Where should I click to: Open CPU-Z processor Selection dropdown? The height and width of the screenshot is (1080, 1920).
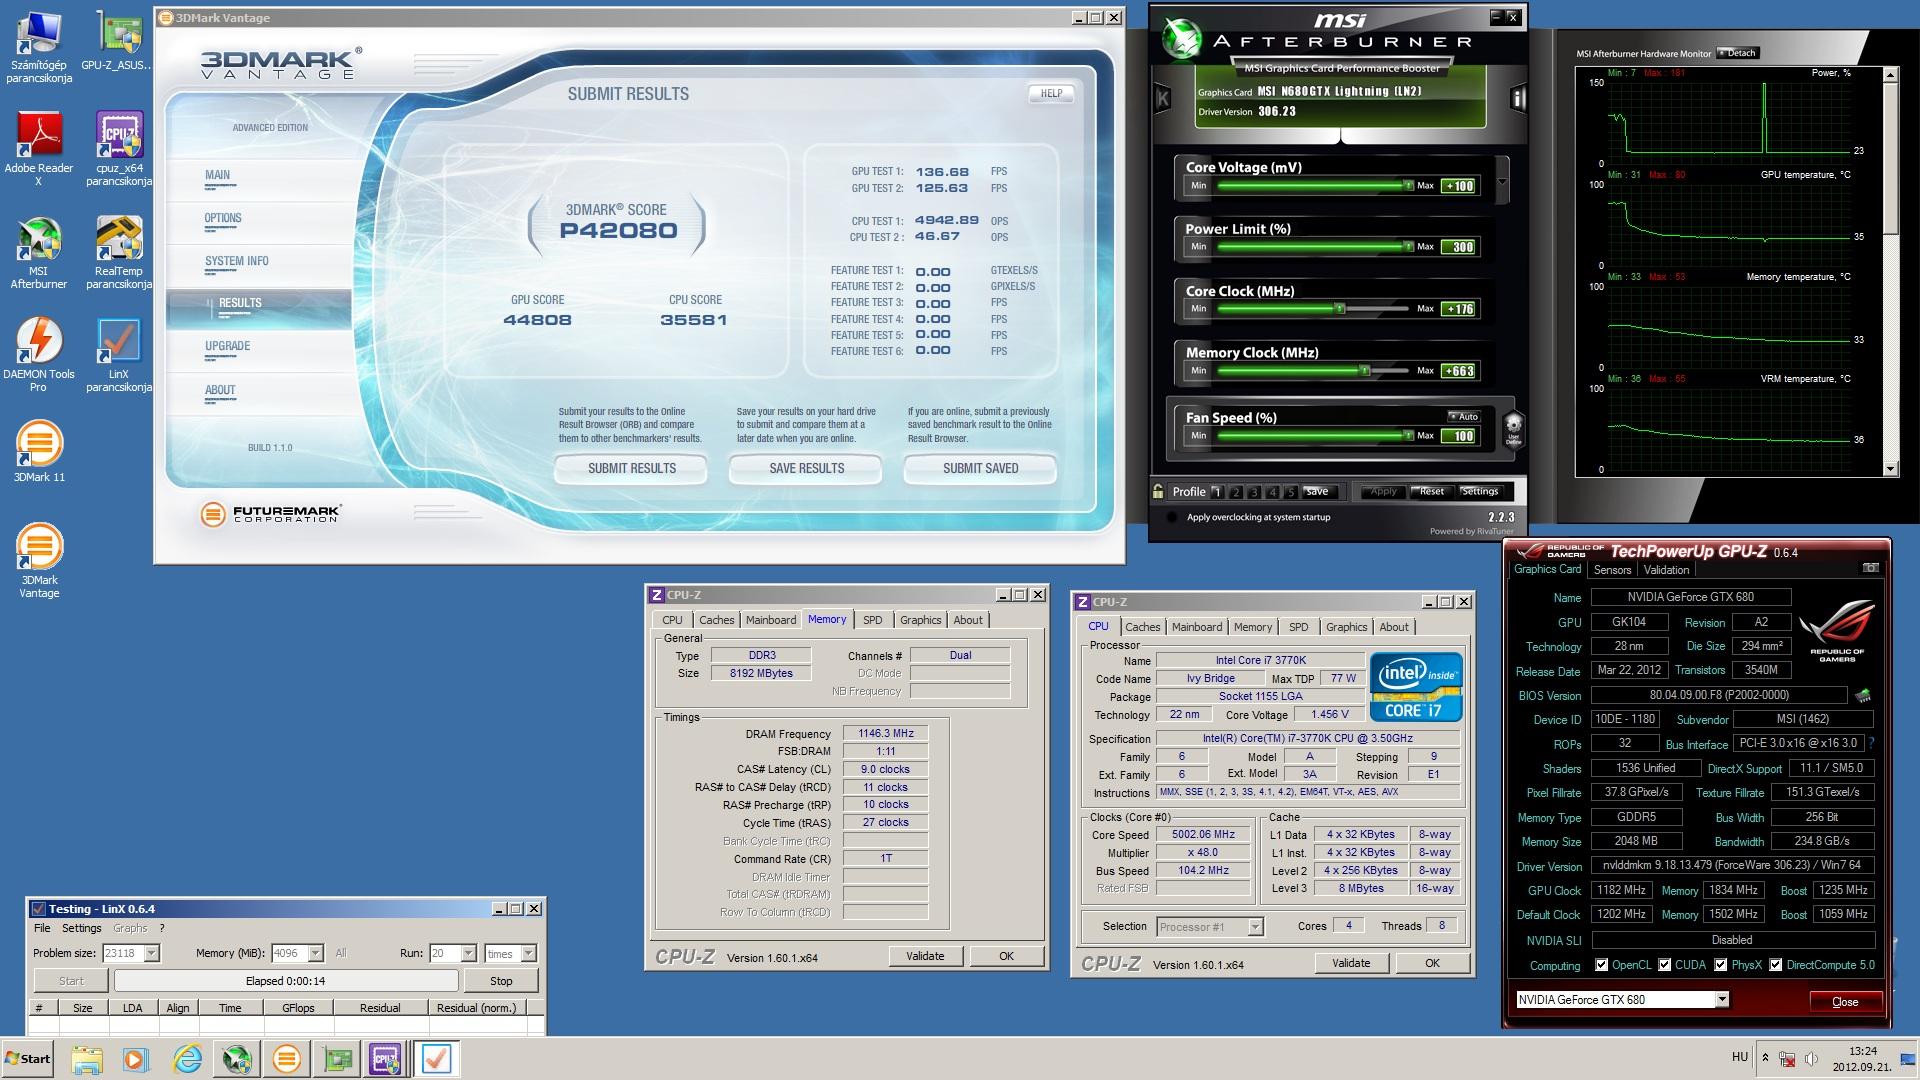coord(1255,927)
